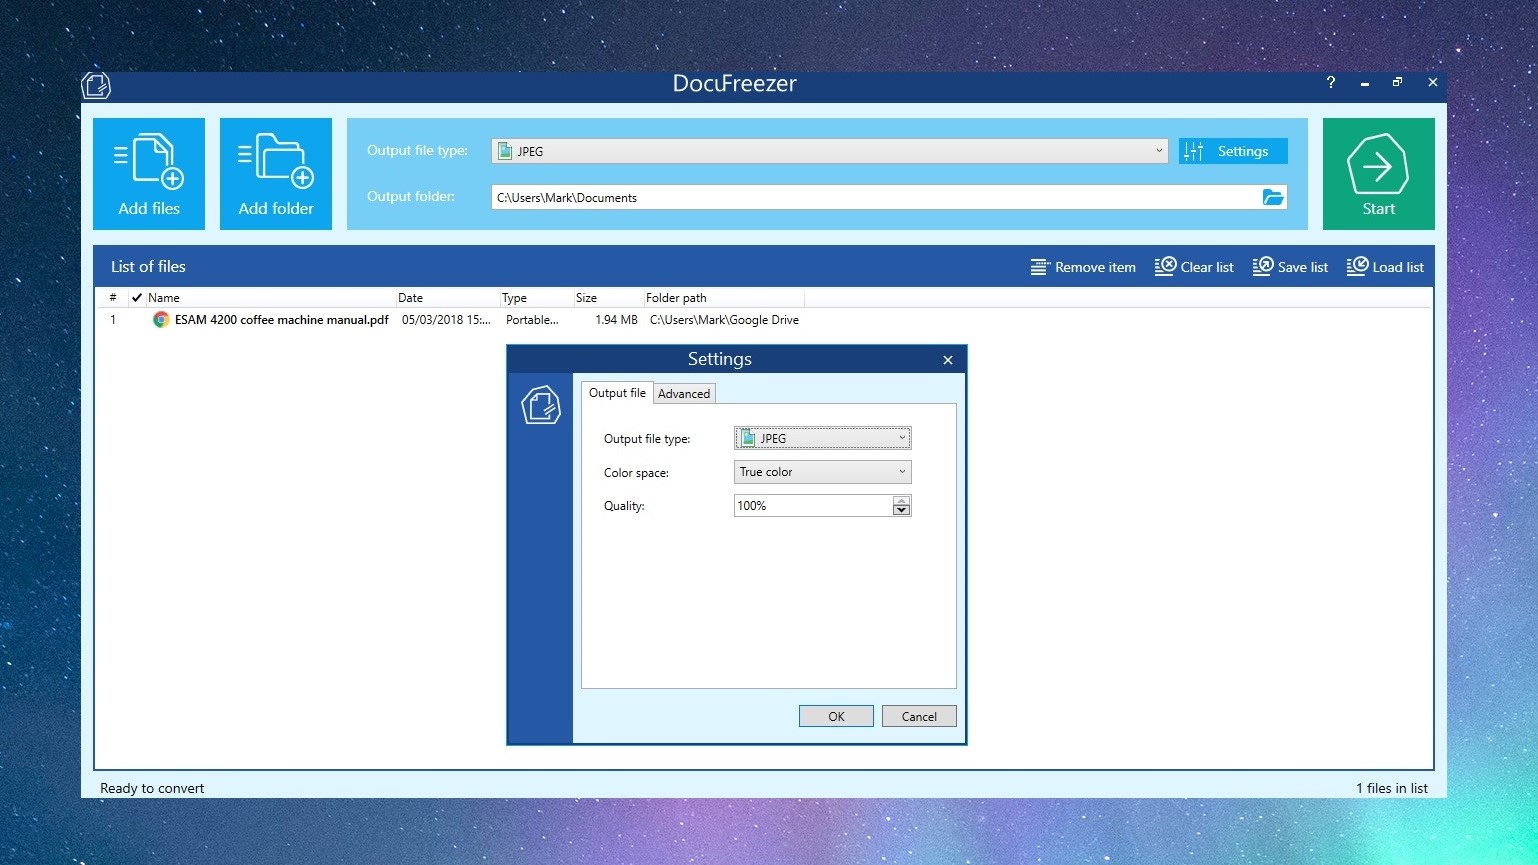Click the C:\Users\Mark\Google Drive path cell
This screenshot has height=865, width=1538.
724,320
